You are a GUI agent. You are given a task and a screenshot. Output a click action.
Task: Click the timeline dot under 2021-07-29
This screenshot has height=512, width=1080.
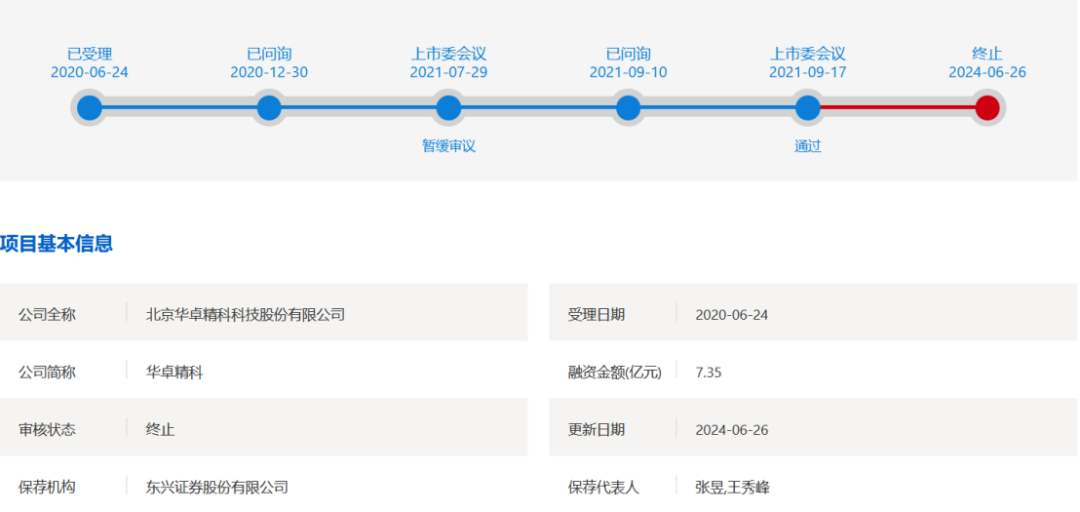click(448, 108)
